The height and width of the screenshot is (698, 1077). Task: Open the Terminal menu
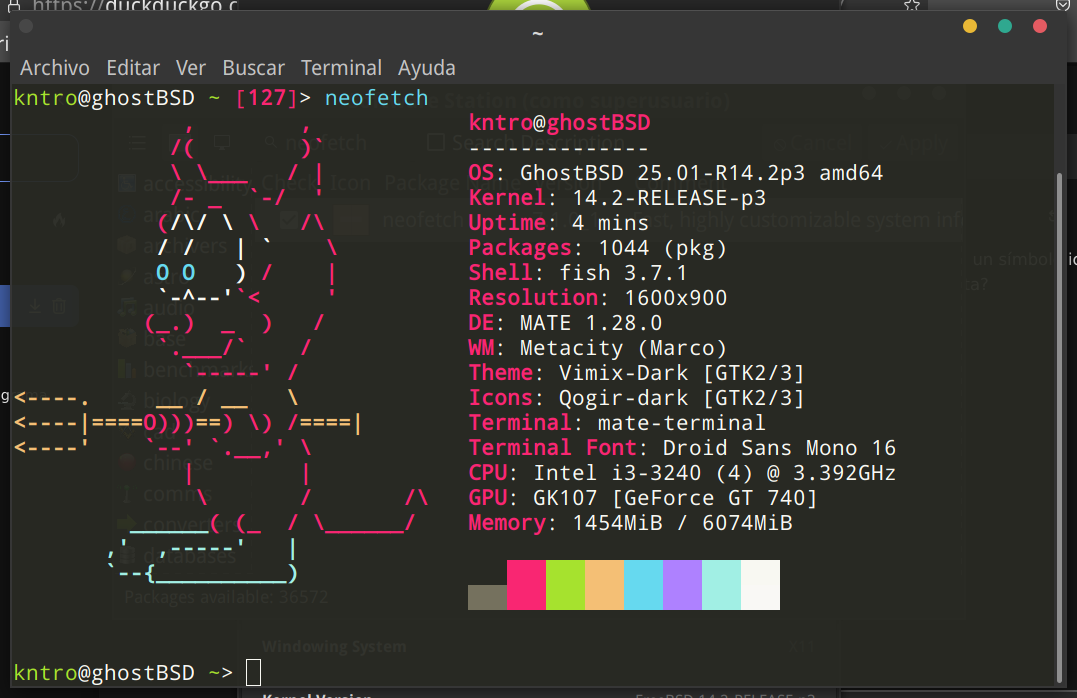[341, 68]
